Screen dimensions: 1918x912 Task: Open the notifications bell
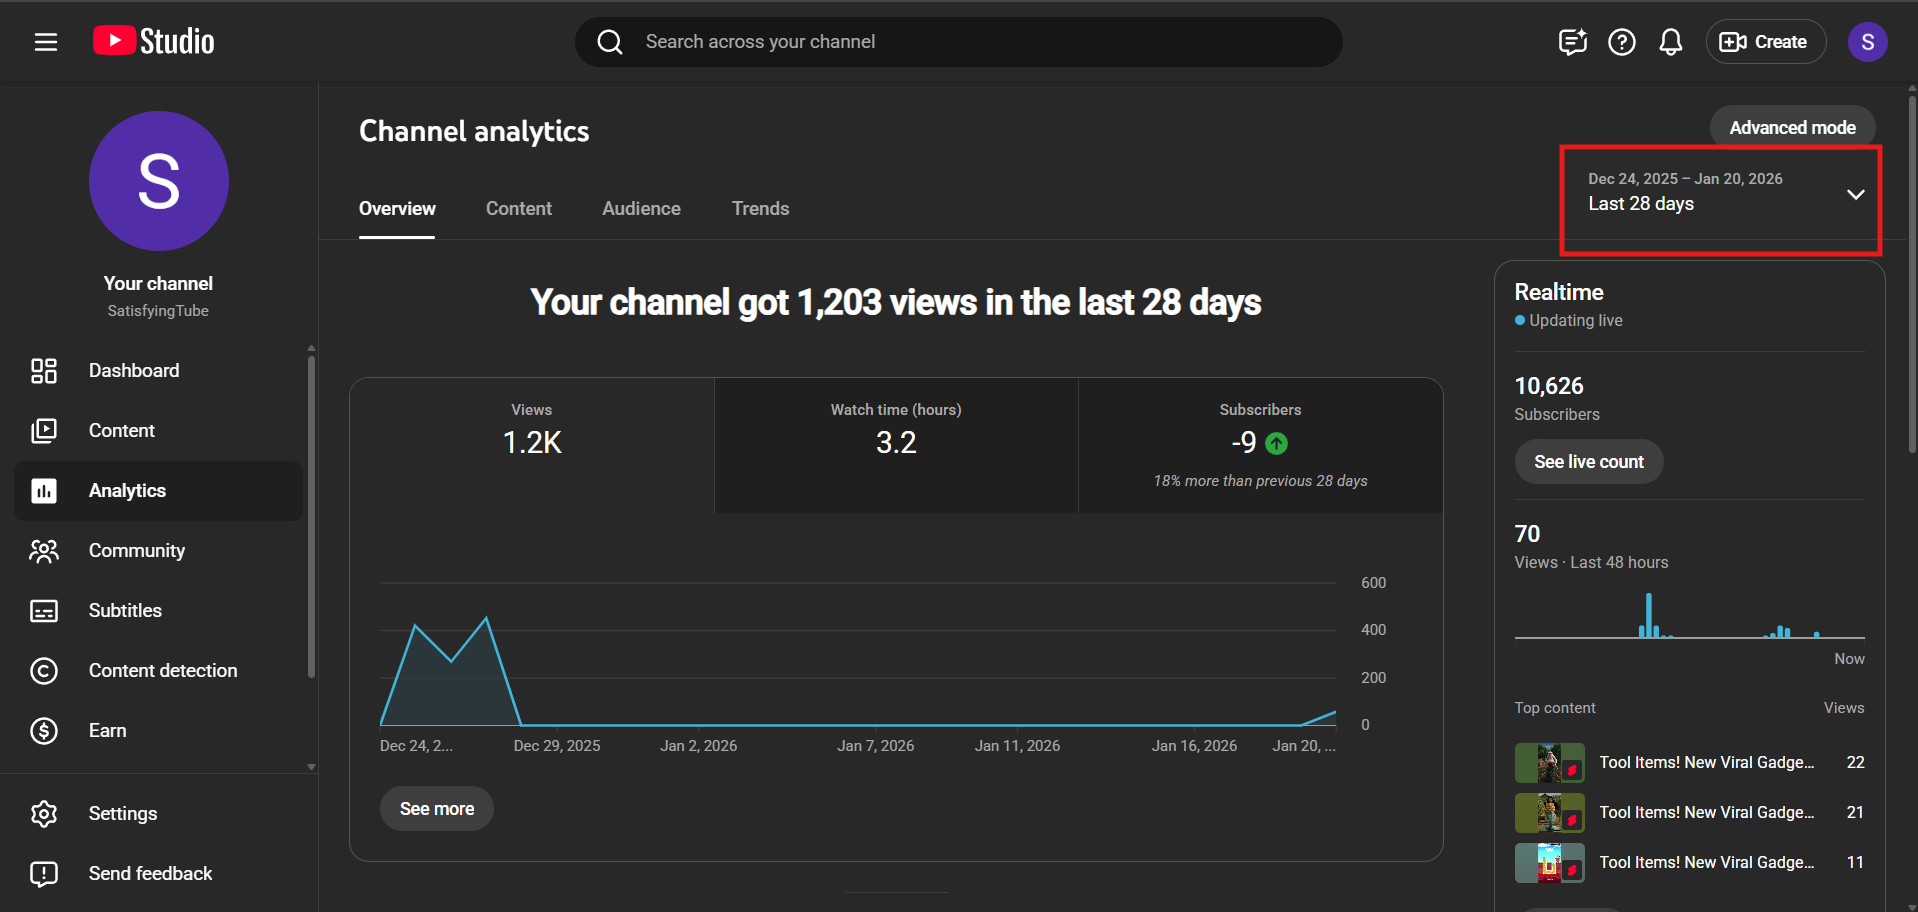click(x=1670, y=42)
